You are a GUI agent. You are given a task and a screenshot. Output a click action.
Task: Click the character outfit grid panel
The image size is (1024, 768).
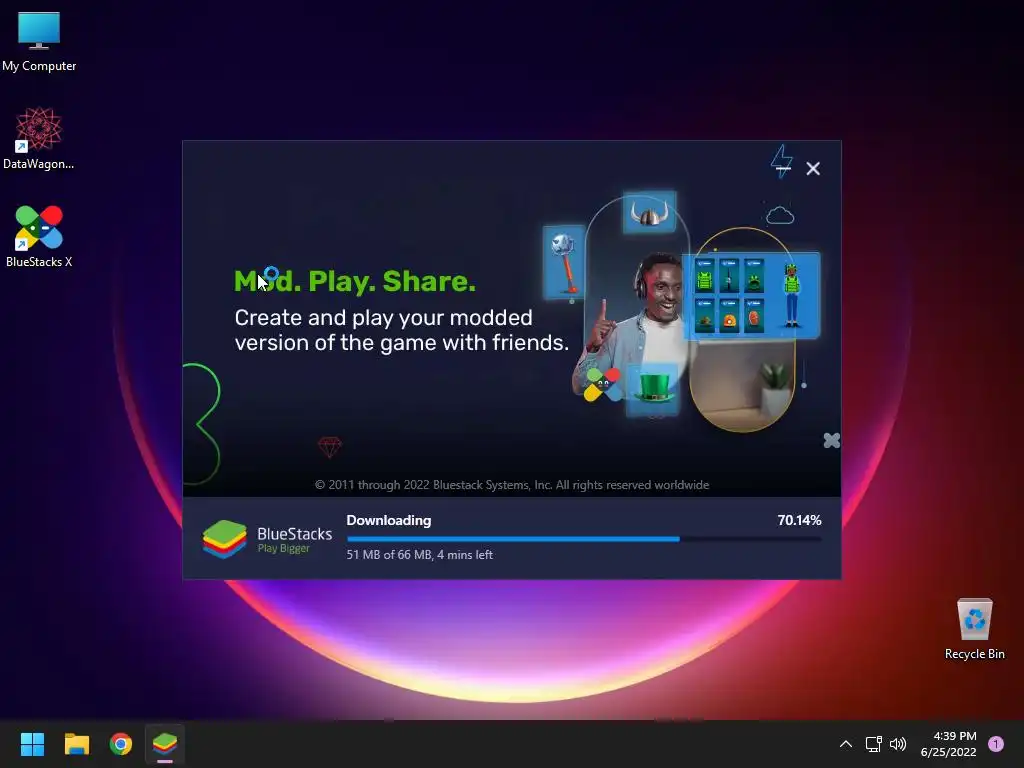[x=751, y=295]
